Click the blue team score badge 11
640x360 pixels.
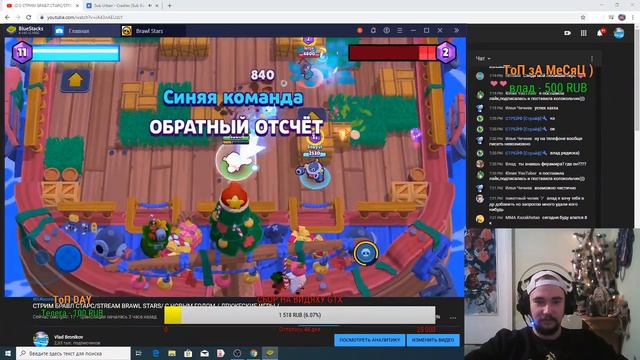22,52
